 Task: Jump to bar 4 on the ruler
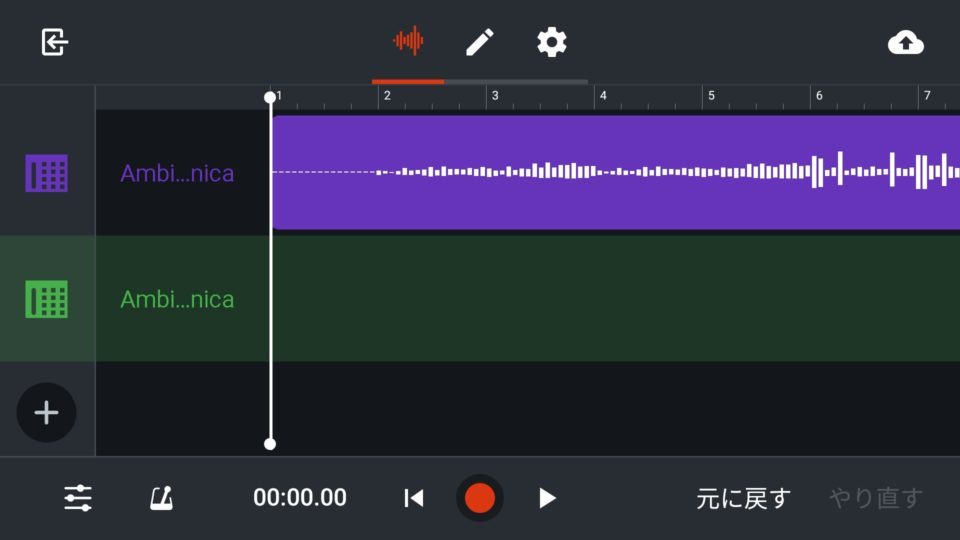click(603, 96)
